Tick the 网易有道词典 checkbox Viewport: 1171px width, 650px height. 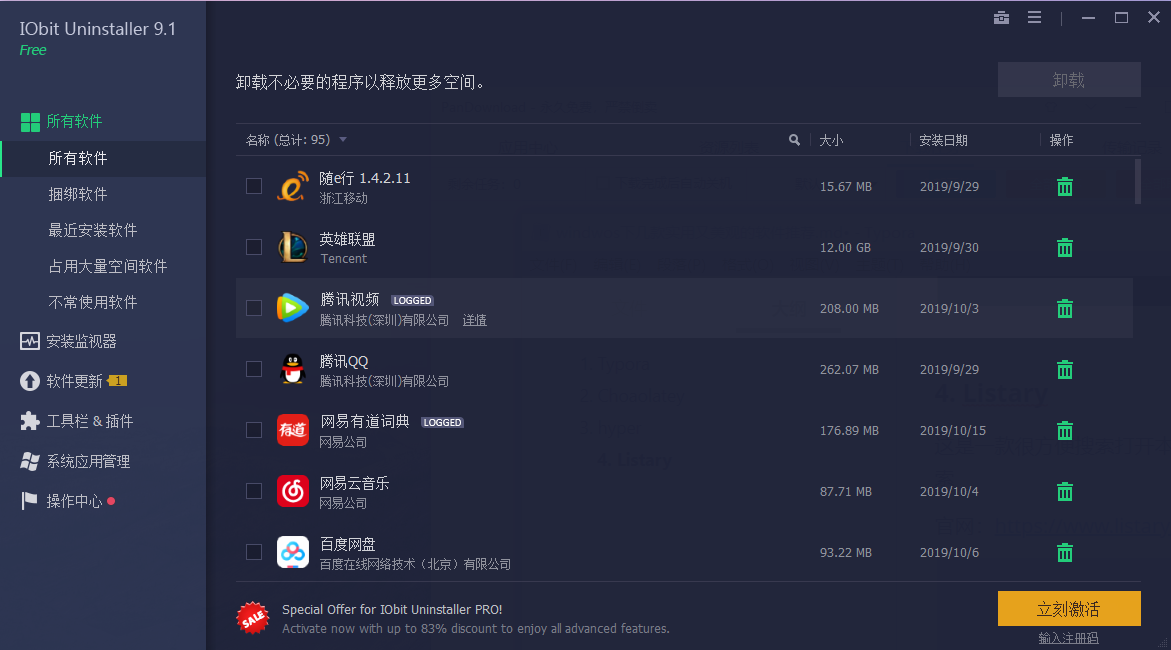(254, 430)
